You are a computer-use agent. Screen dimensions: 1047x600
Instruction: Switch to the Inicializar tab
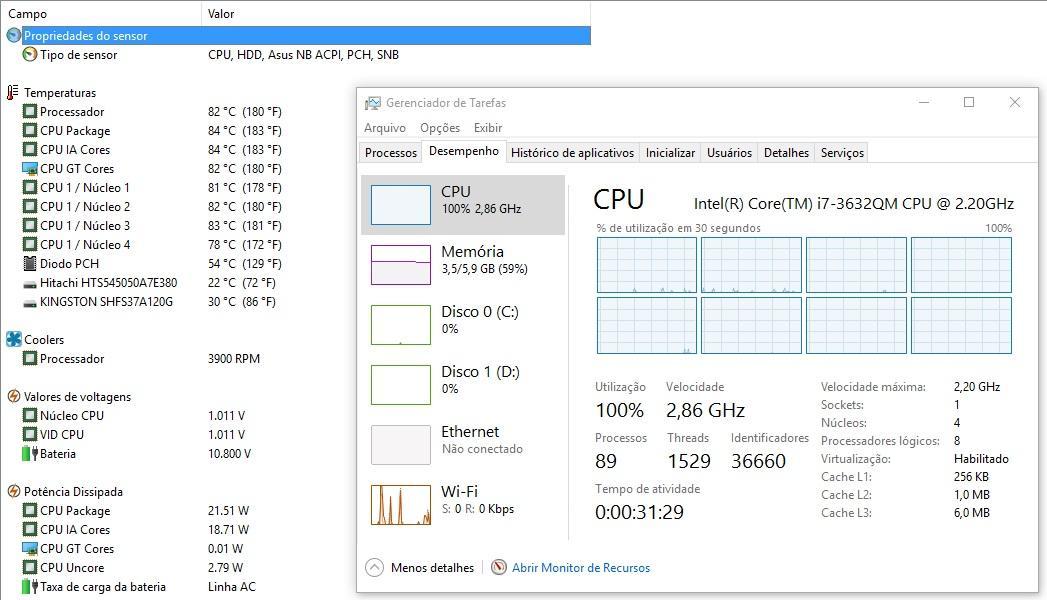coord(670,153)
